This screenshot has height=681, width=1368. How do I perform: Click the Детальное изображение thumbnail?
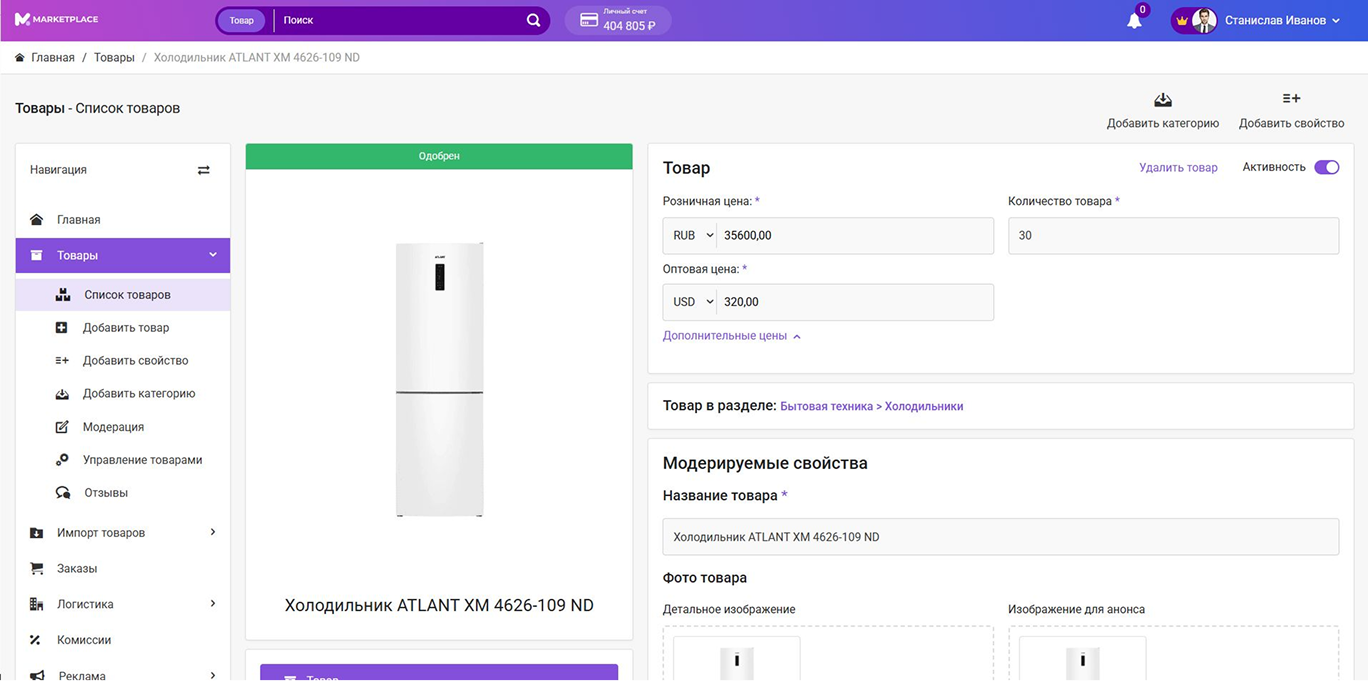point(737,659)
